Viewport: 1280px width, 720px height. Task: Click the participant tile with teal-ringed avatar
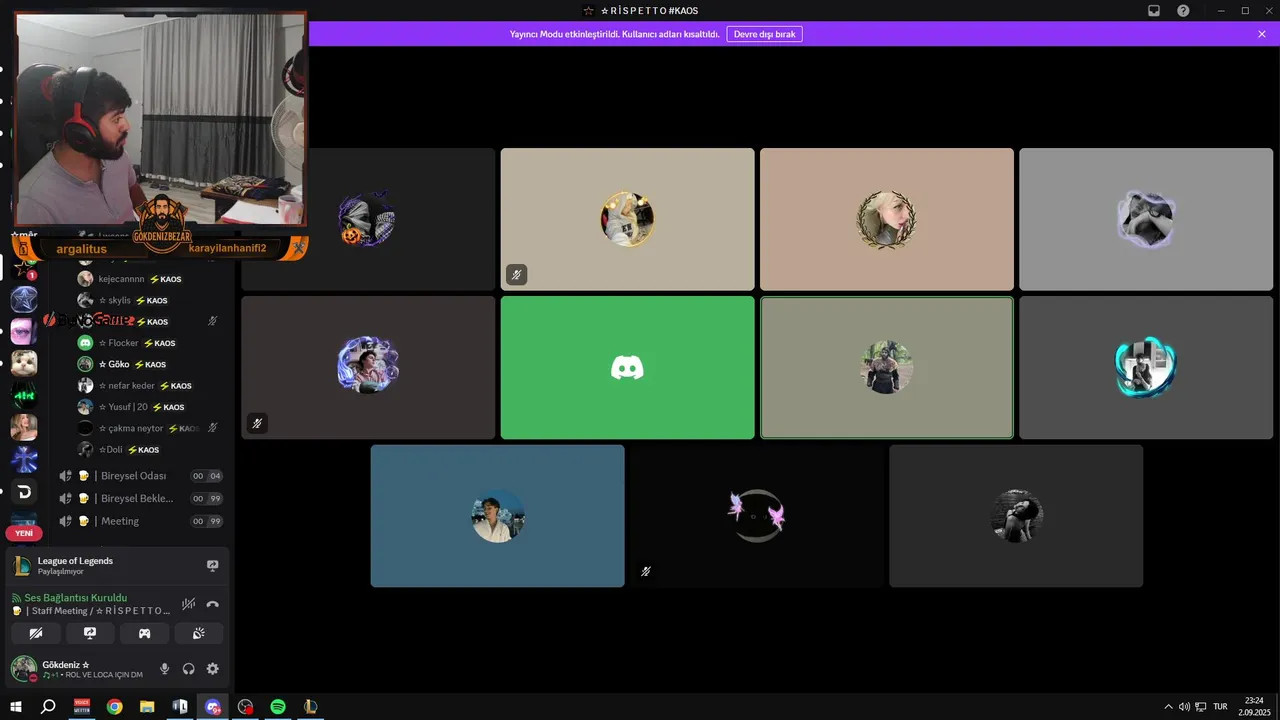(x=1146, y=367)
